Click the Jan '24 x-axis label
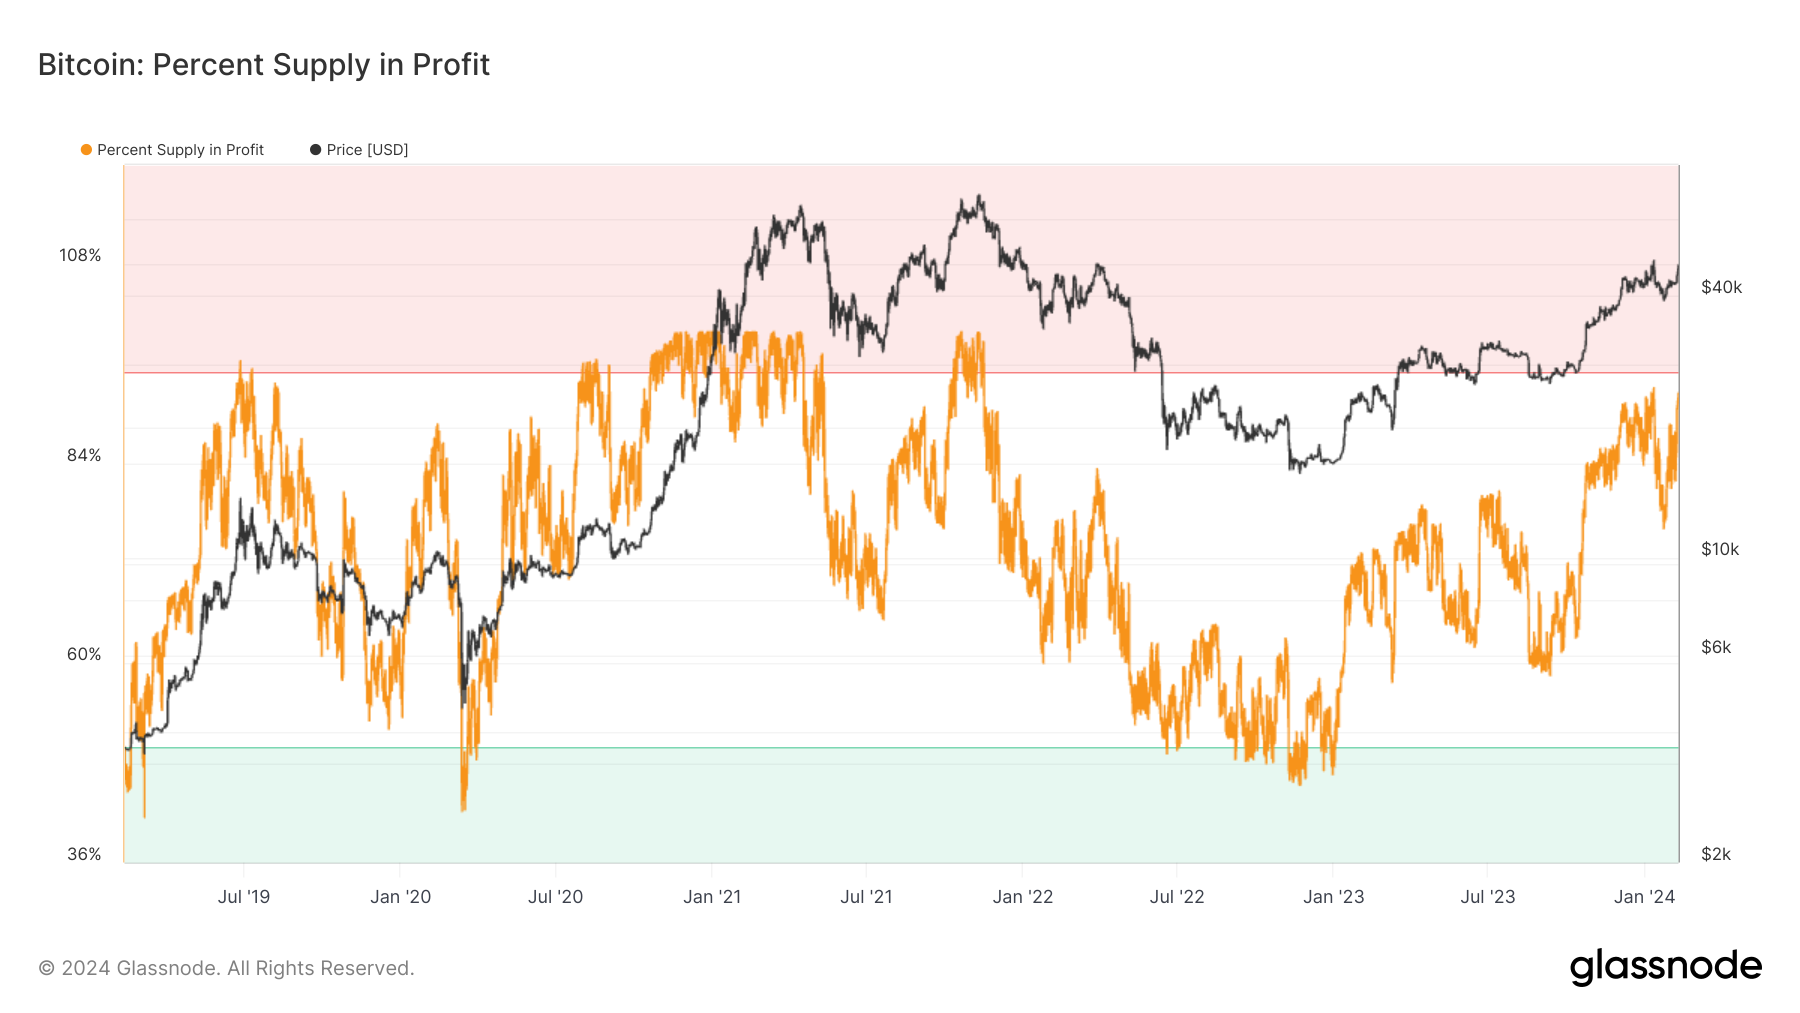Viewport: 1800px width, 1013px height. point(1644,897)
